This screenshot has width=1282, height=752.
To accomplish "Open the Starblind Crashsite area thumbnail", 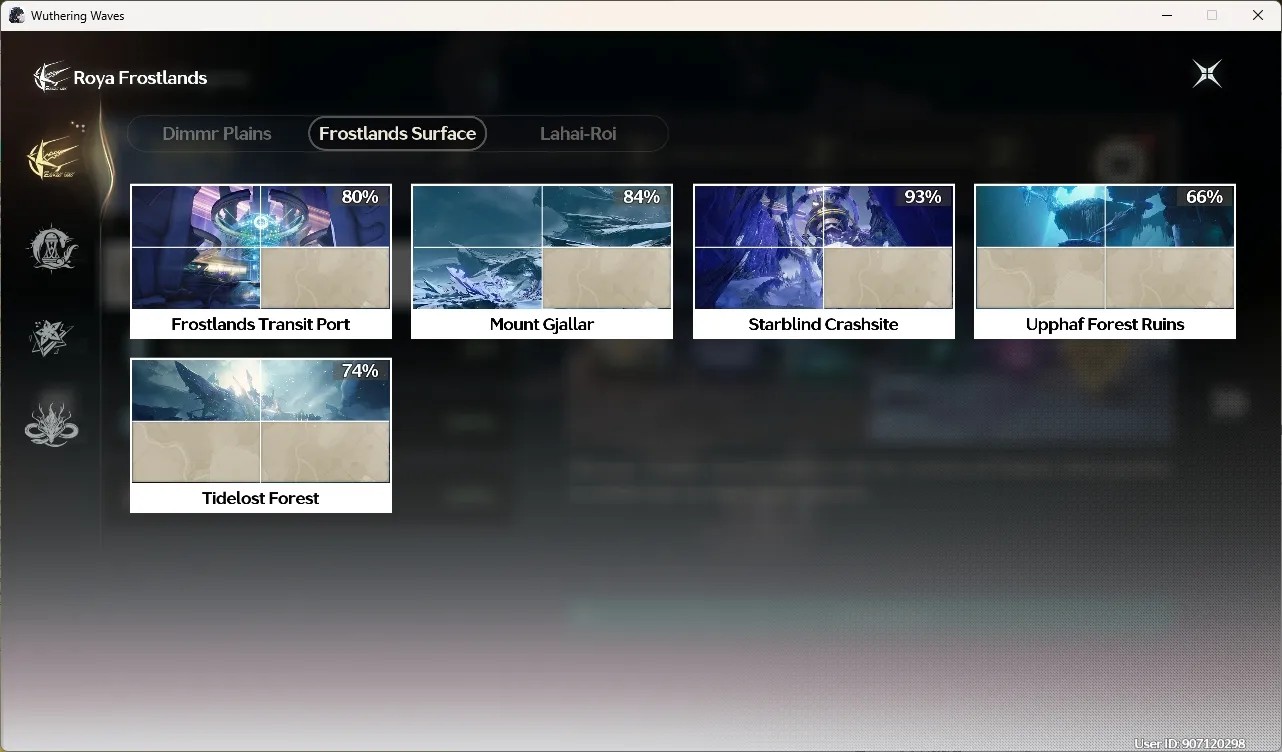I will click(824, 247).
